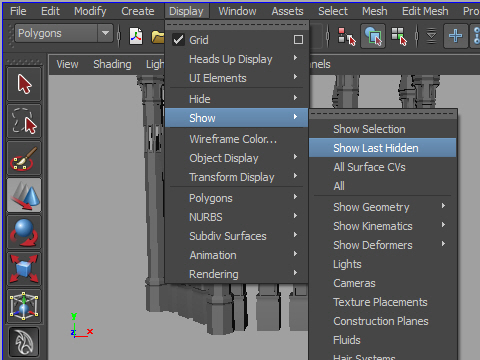
Task: Click the blue plus icon in status line
Action: tap(455, 36)
